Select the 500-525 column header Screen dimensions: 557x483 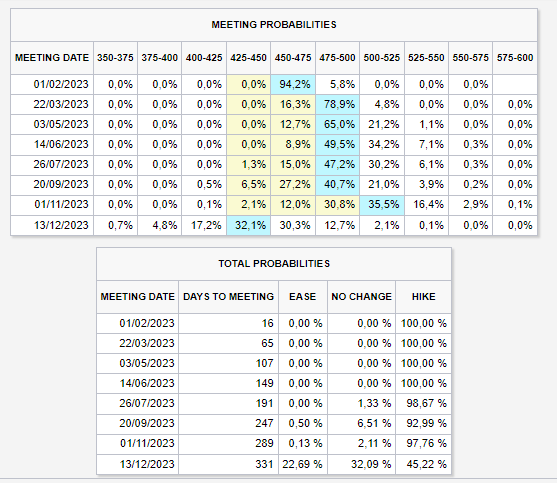coord(382,58)
